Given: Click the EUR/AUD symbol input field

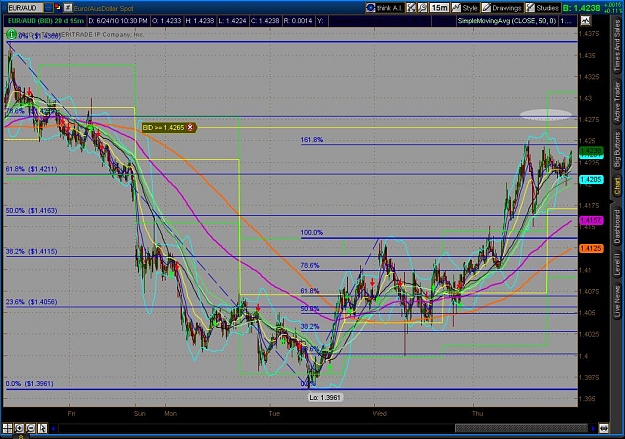Looking at the screenshot, I should point(25,8).
